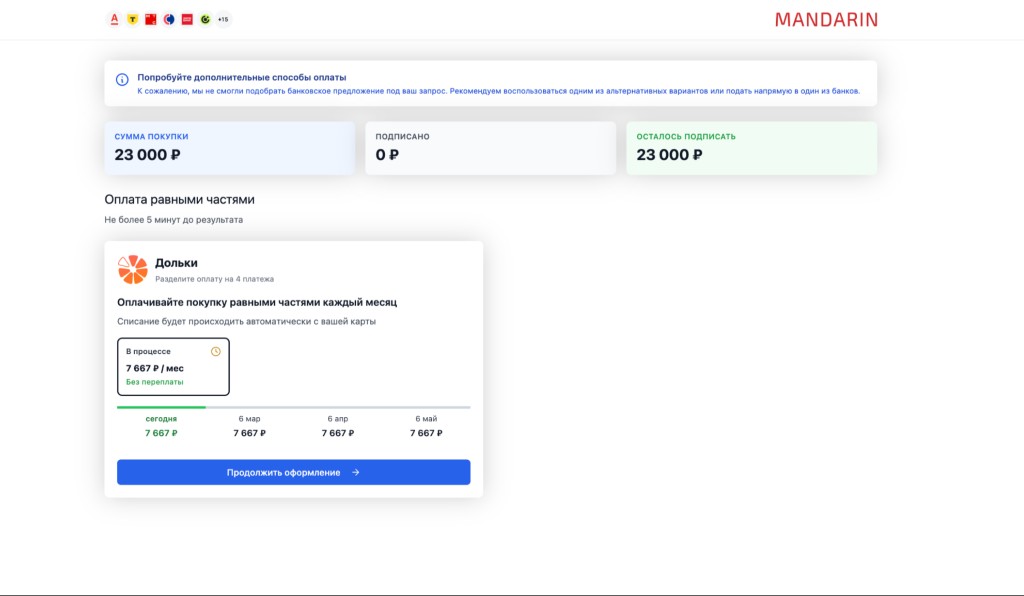Click the blue info icon in the notice banner

tap(122, 79)
